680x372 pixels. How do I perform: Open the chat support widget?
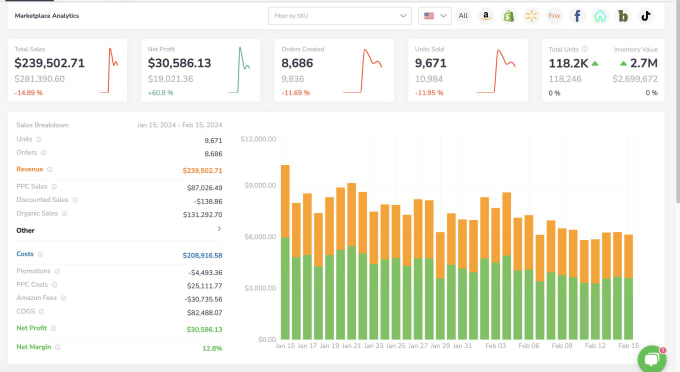point(652,359)
